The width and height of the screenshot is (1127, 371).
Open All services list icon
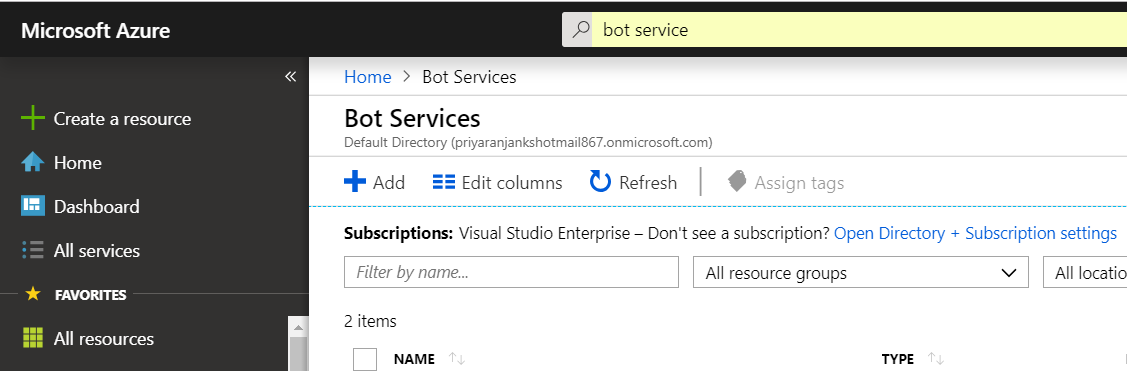tap(33, 250)
